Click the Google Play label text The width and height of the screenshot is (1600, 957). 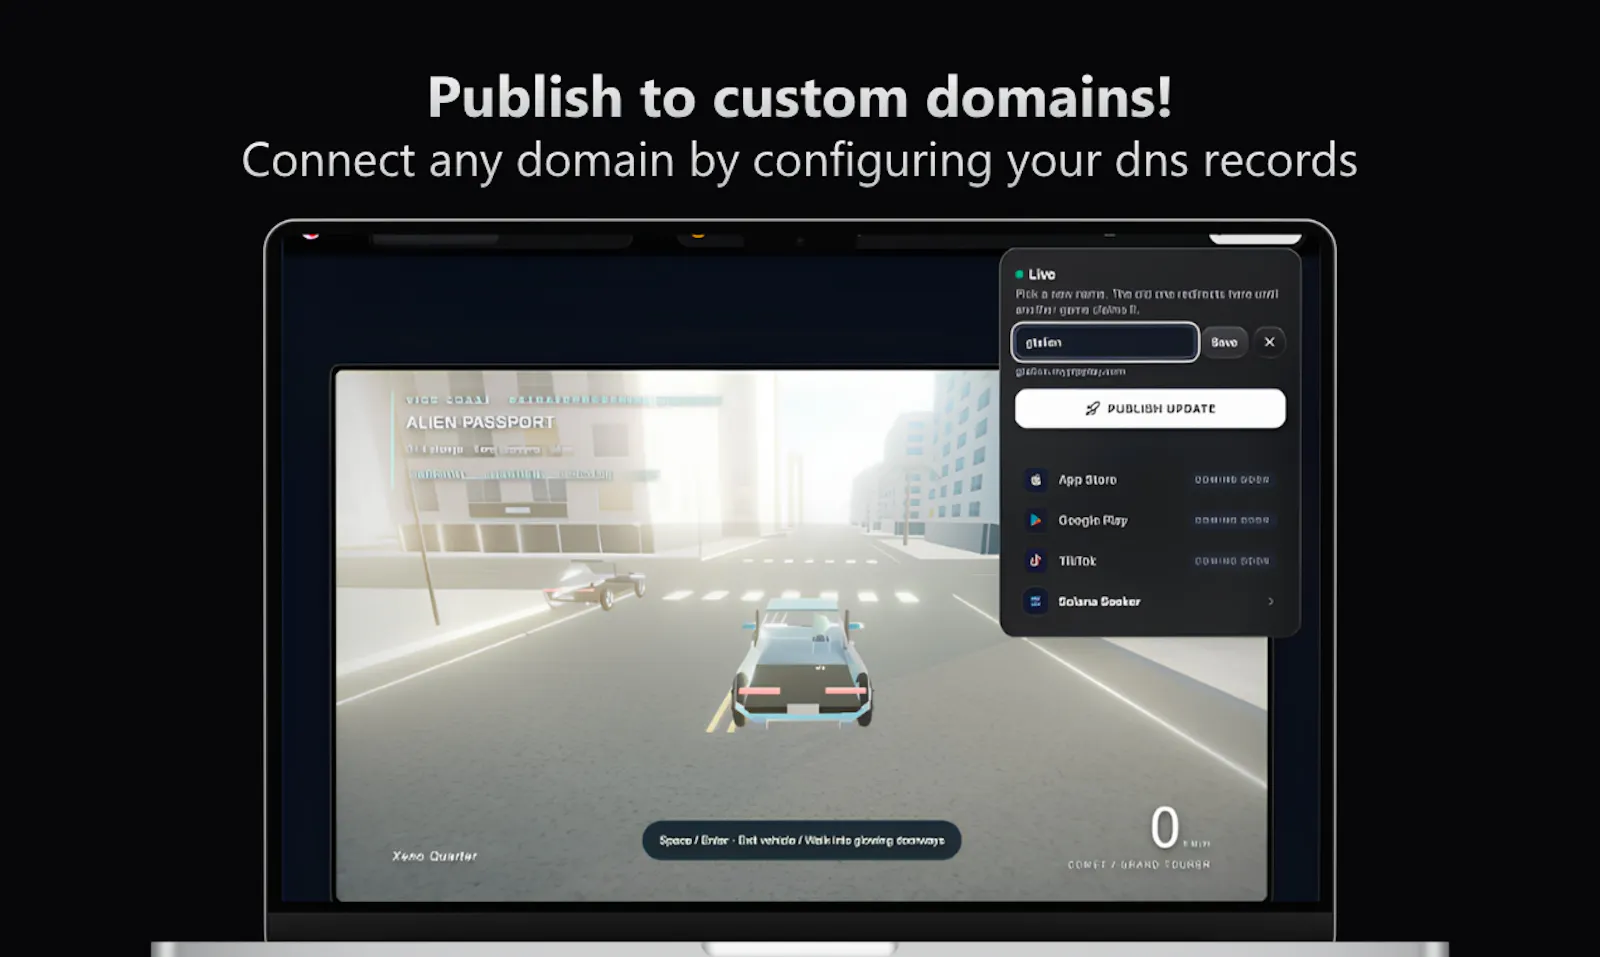[x=1093, y=520]
